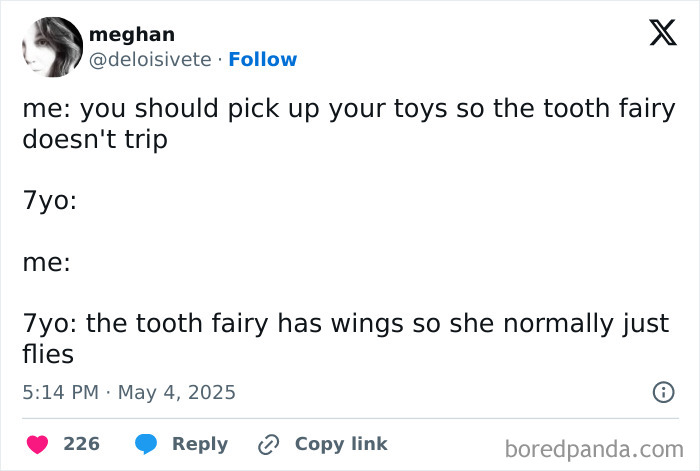Click the chain link icon
700x471 pixels.
(268, 443)
